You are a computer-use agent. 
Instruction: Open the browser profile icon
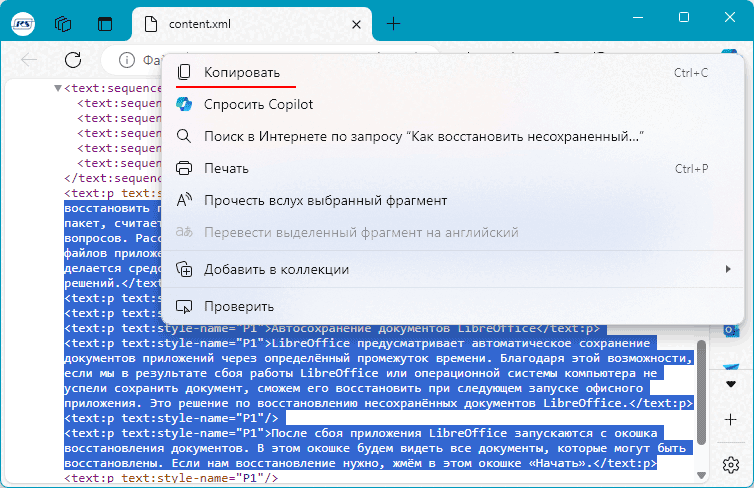tap(23, 24)
